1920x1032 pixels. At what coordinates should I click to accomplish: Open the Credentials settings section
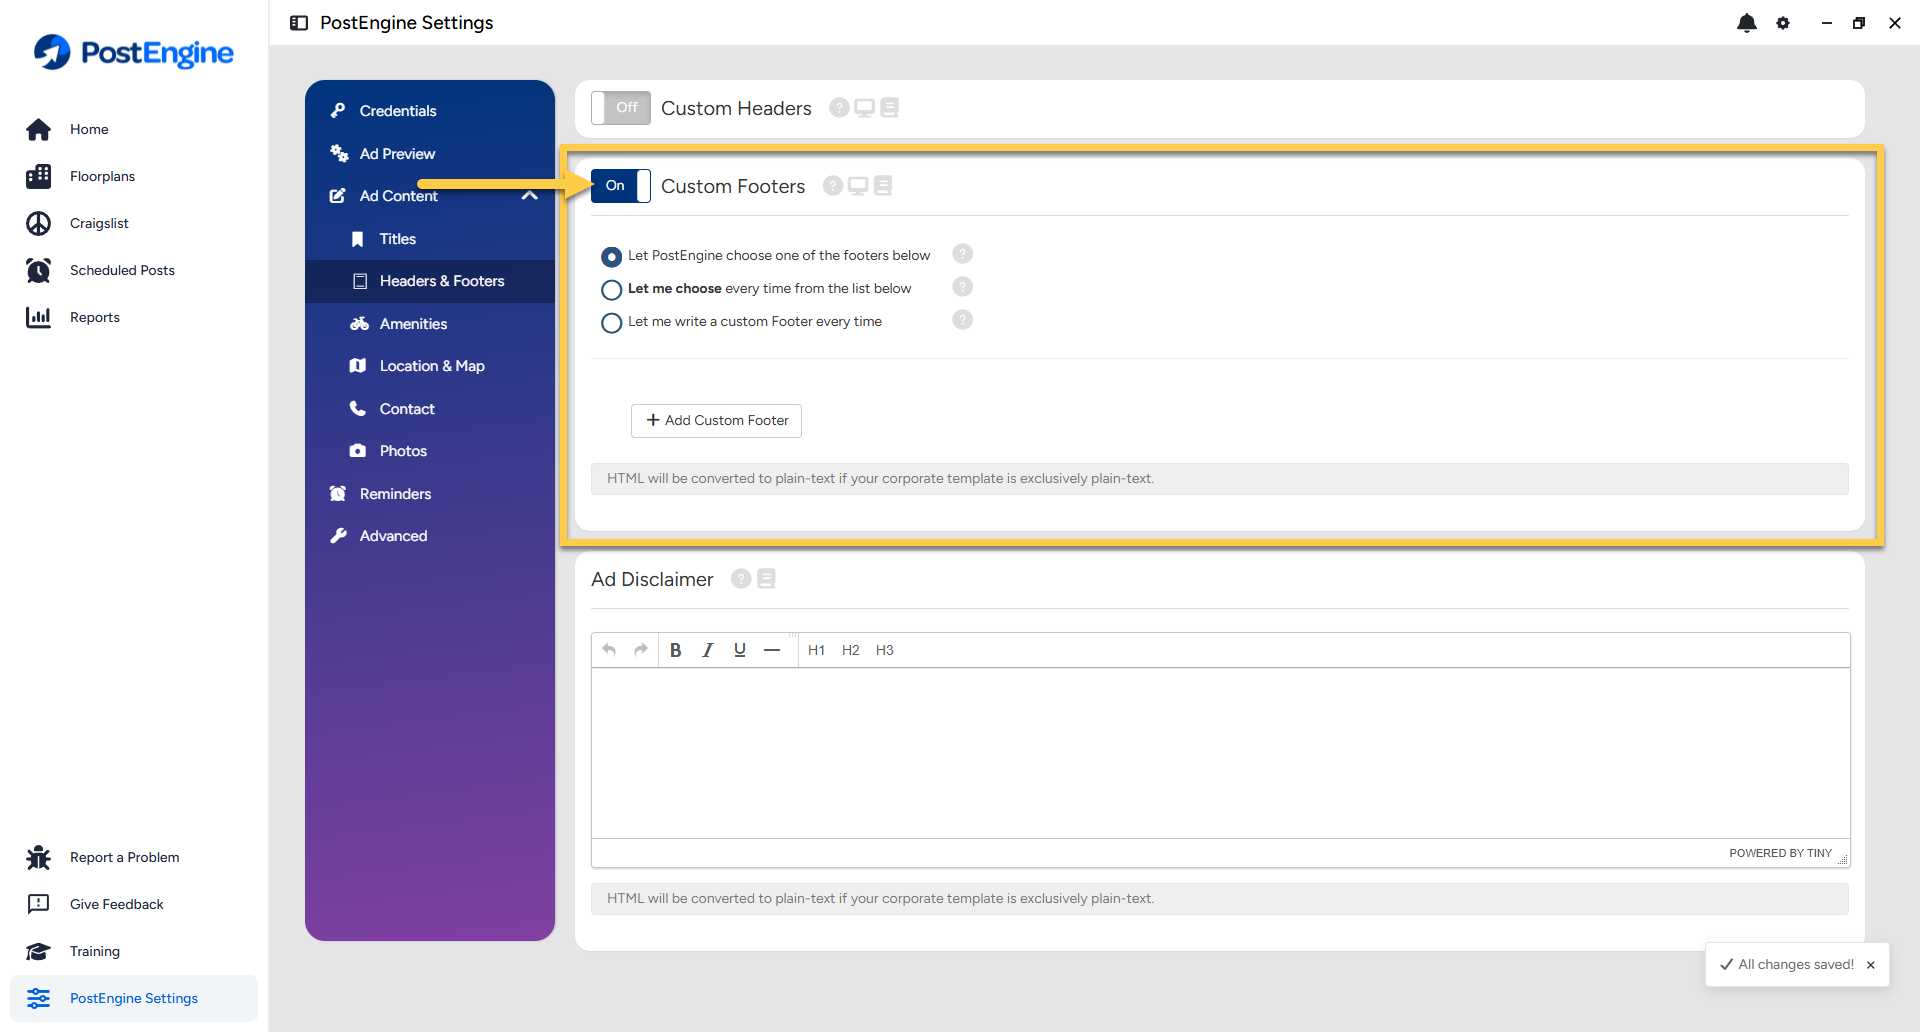coord(430,111)
